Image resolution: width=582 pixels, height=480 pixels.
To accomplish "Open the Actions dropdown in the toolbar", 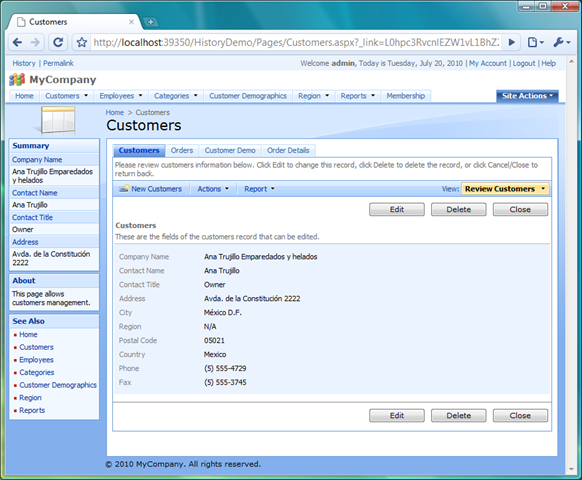I will coord(213,189).
